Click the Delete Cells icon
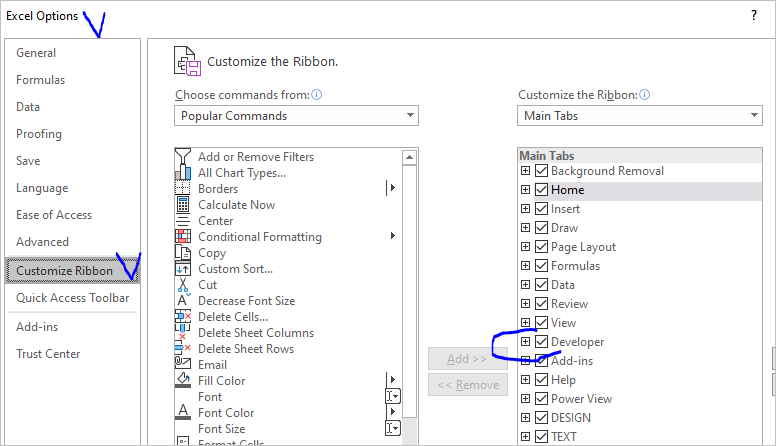Image resolution: width=776 pixels, height=446 pixels. 183,316
